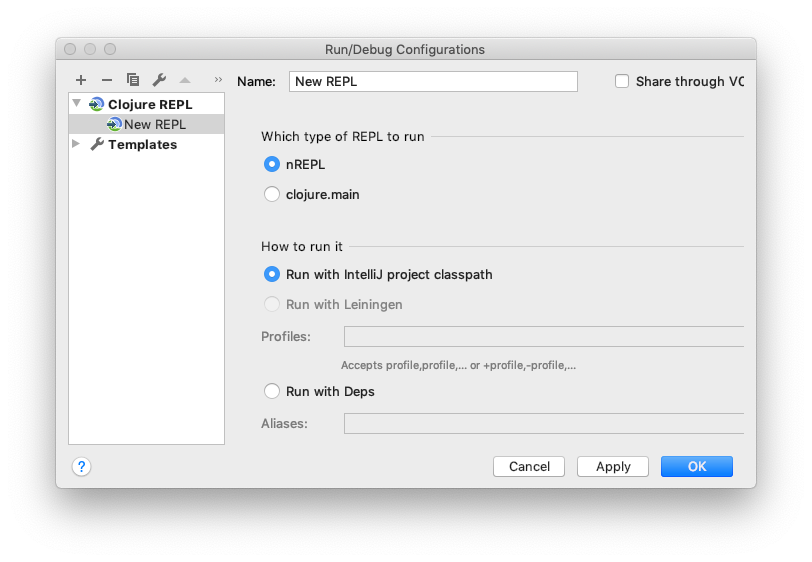
Task: Click 'How to run it' heading
Action: pyautogui.click(x=301, y=247)
